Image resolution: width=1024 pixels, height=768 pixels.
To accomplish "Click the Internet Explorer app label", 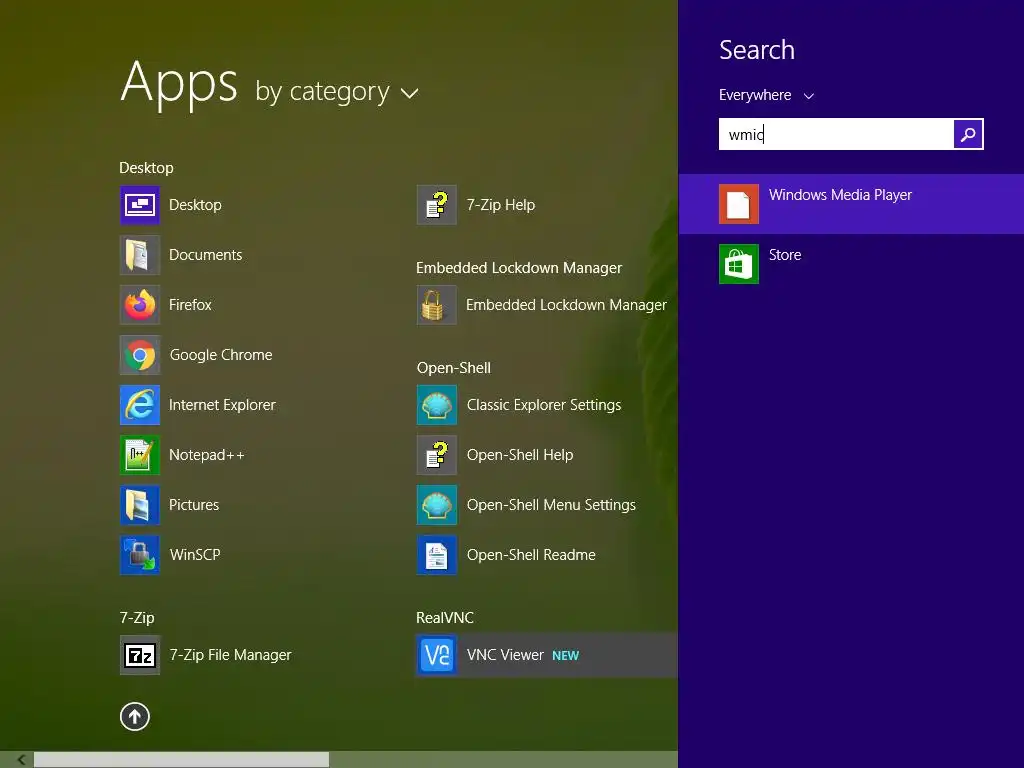I will pos(222,405).
